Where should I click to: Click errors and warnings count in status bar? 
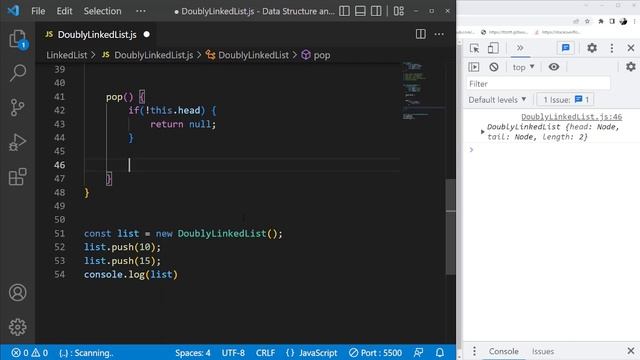29,353
